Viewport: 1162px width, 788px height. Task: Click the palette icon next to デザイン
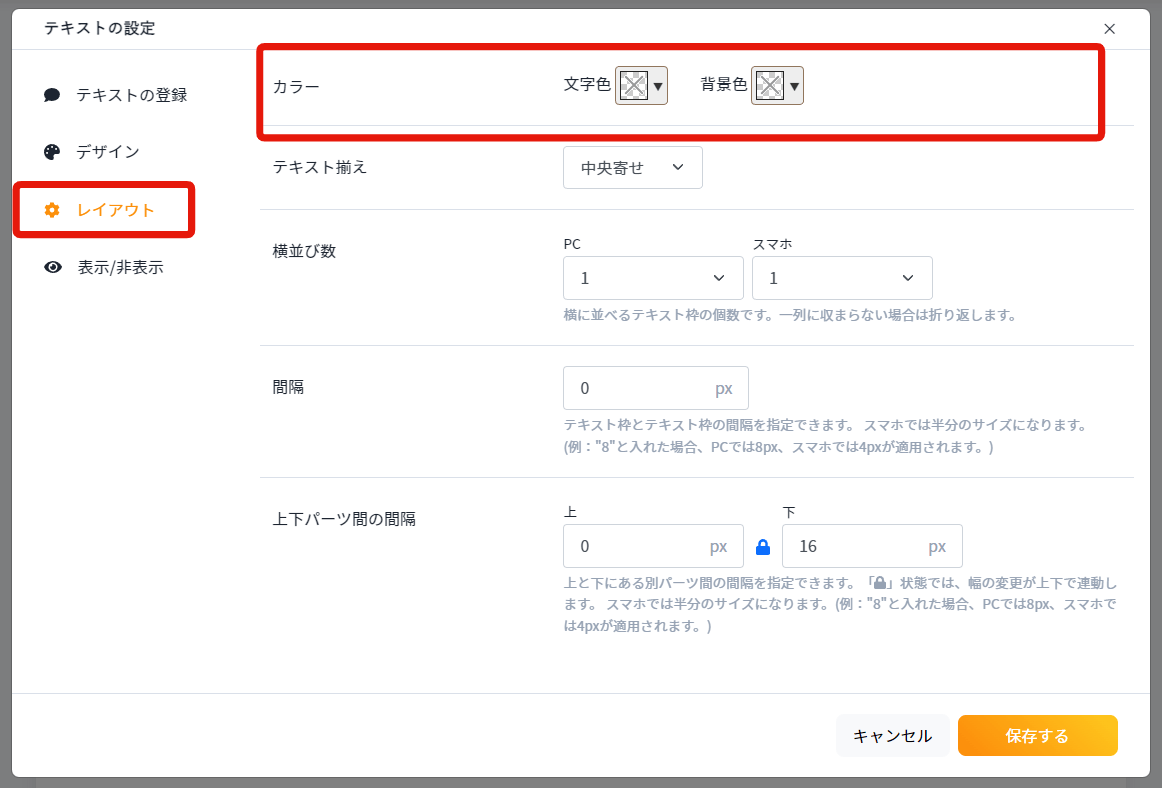click(53, 152)
